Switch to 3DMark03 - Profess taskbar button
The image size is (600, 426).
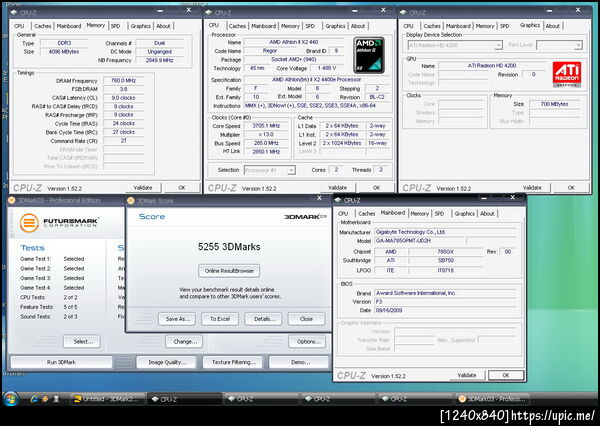pos(492,399)
